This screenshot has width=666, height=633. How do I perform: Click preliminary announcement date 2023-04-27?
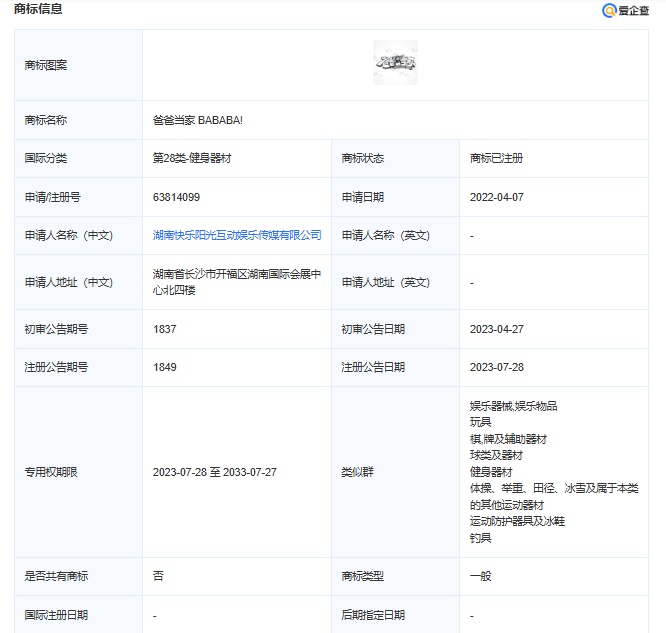[x=496, y=328]
